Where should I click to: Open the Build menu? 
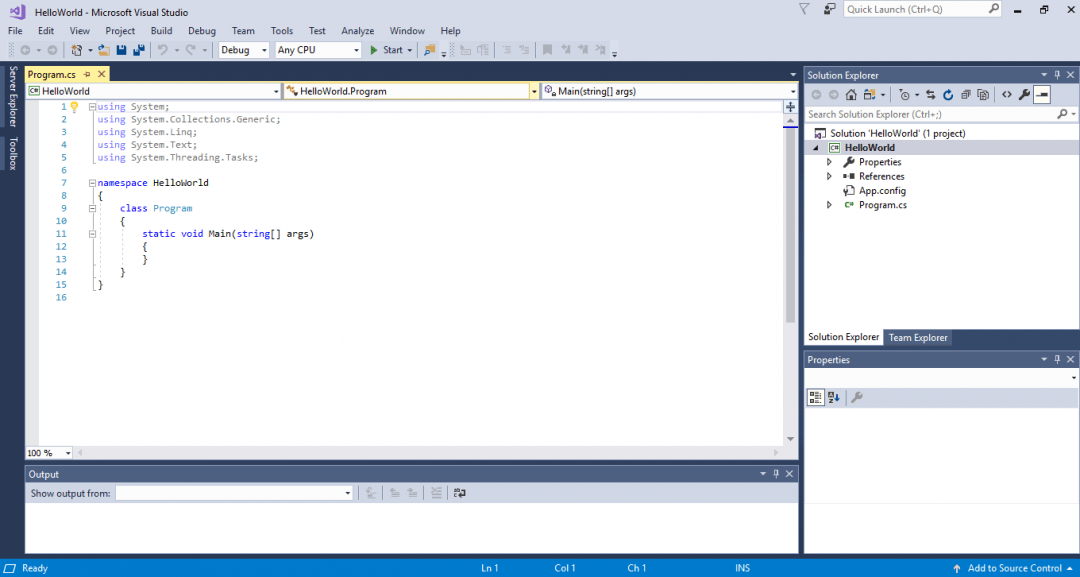coord(161,30)
